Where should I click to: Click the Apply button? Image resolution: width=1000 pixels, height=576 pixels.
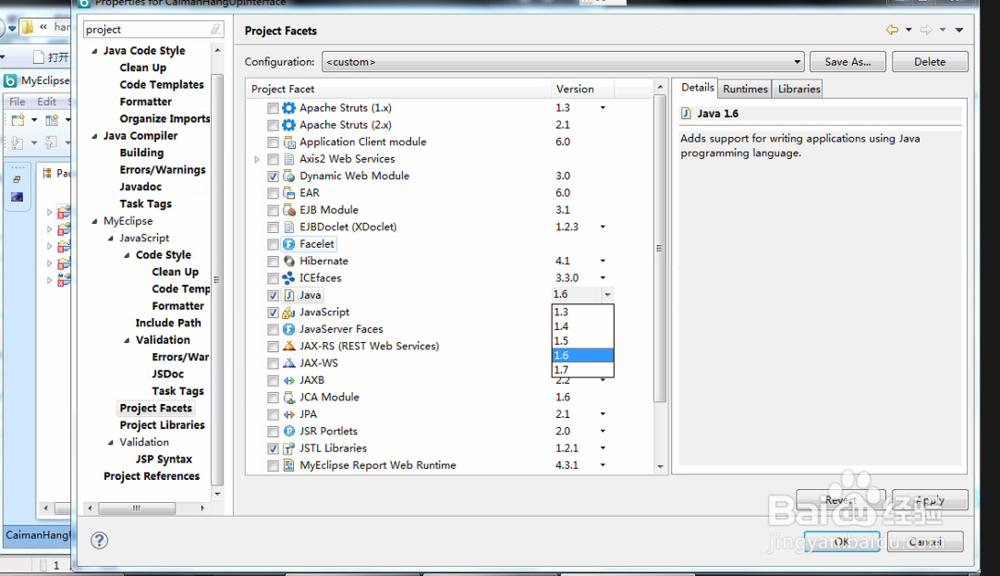[930, 500]
